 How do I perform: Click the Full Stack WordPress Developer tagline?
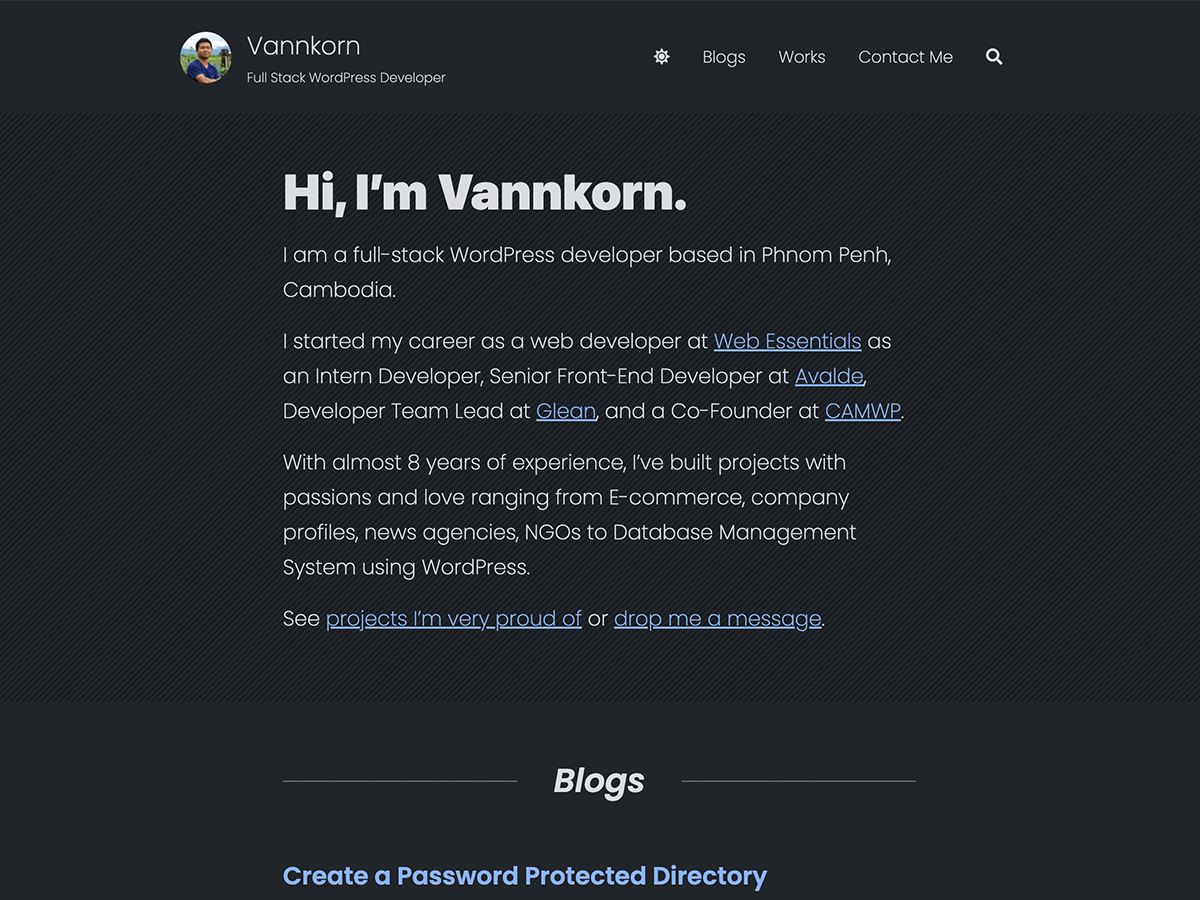pyautogui.click(x=346, y=78)
